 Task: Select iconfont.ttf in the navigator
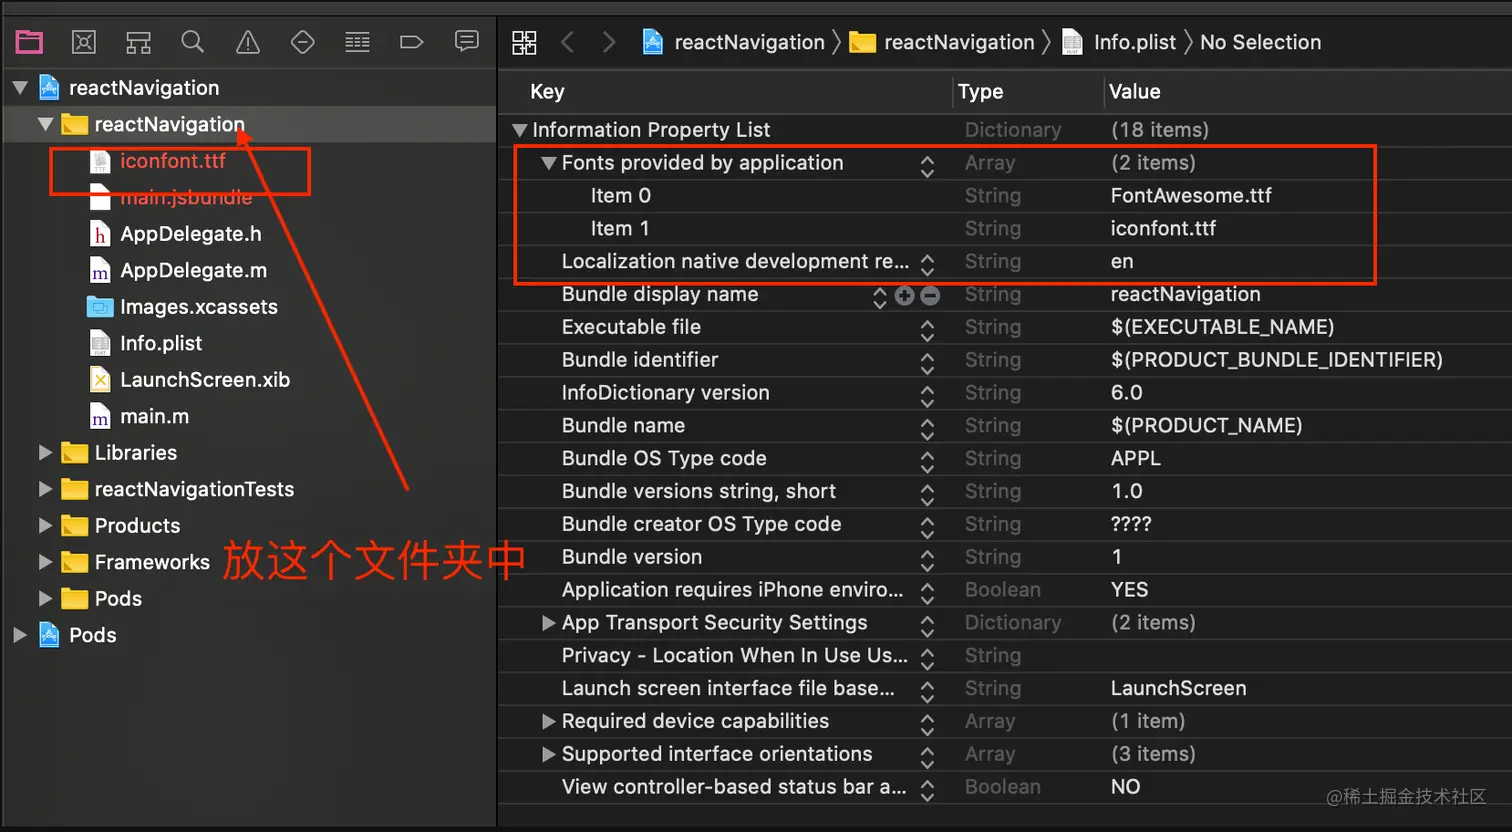click(x=172, y=161)
